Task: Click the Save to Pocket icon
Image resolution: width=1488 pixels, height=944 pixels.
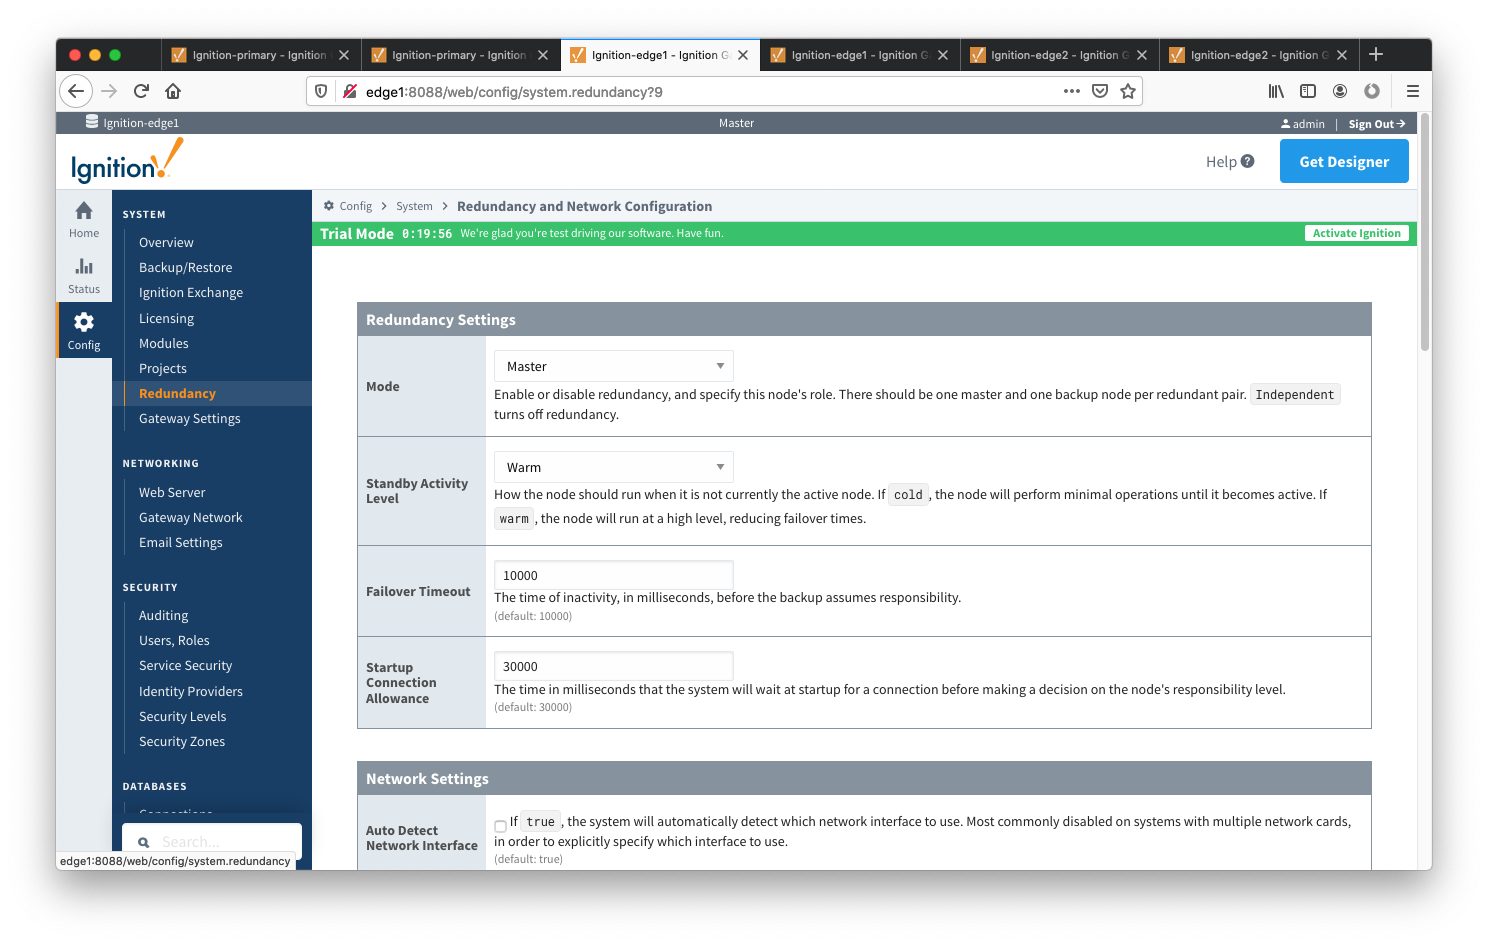Action: click(x=1100, y=91)
